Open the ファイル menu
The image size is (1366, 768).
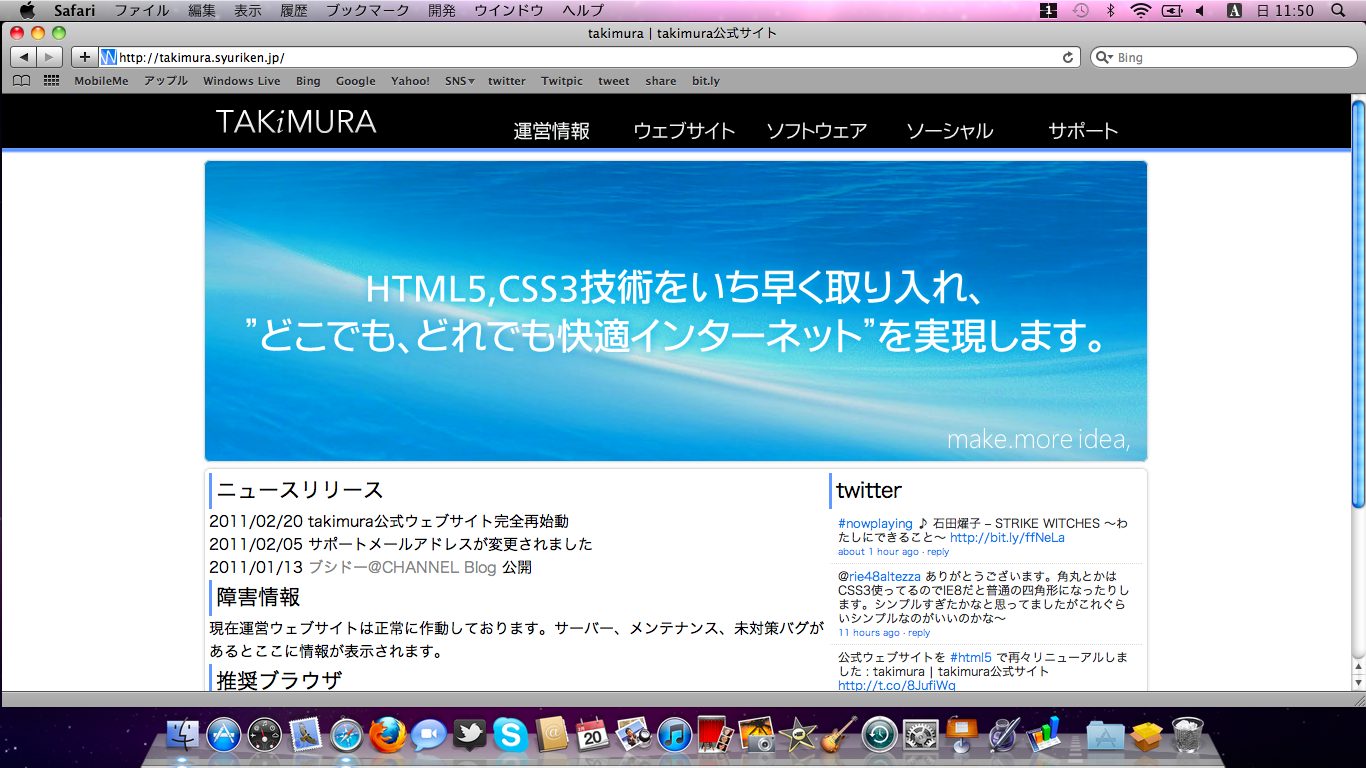(141, 11)
